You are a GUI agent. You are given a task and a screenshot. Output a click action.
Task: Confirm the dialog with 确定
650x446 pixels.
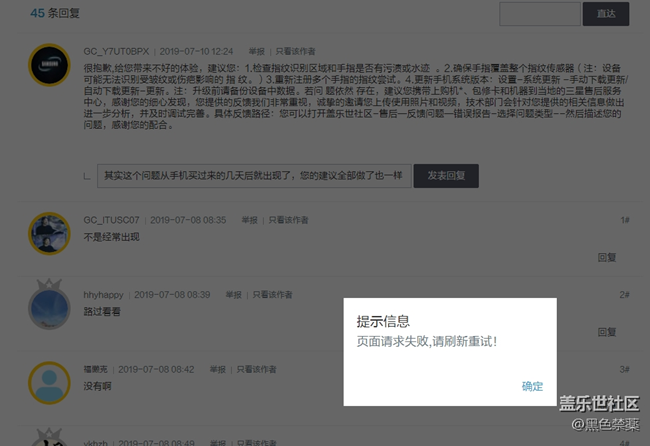click(532, 386)
